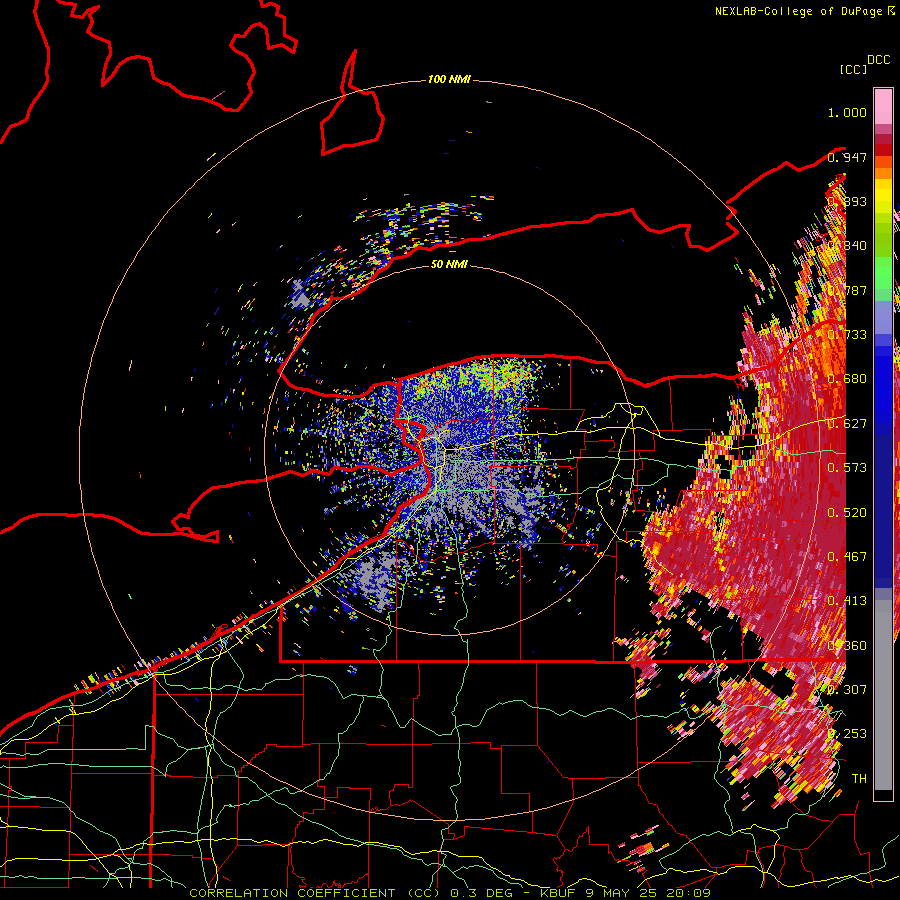Image resolution: width=900 pixels, height=900 pixels.
Task: Click the [CC] legend unit label
Action: point(853,69)
